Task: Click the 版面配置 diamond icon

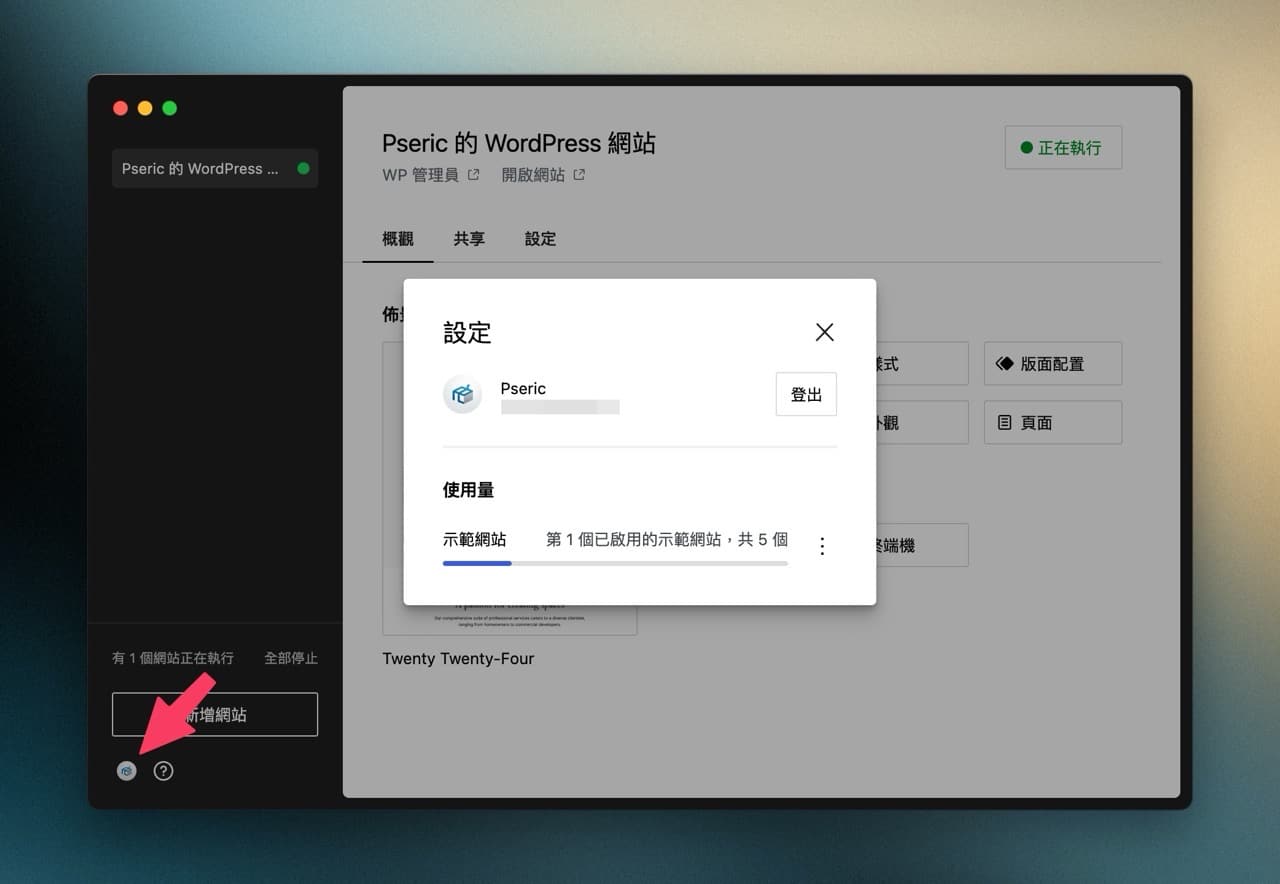Action: 1005,364
